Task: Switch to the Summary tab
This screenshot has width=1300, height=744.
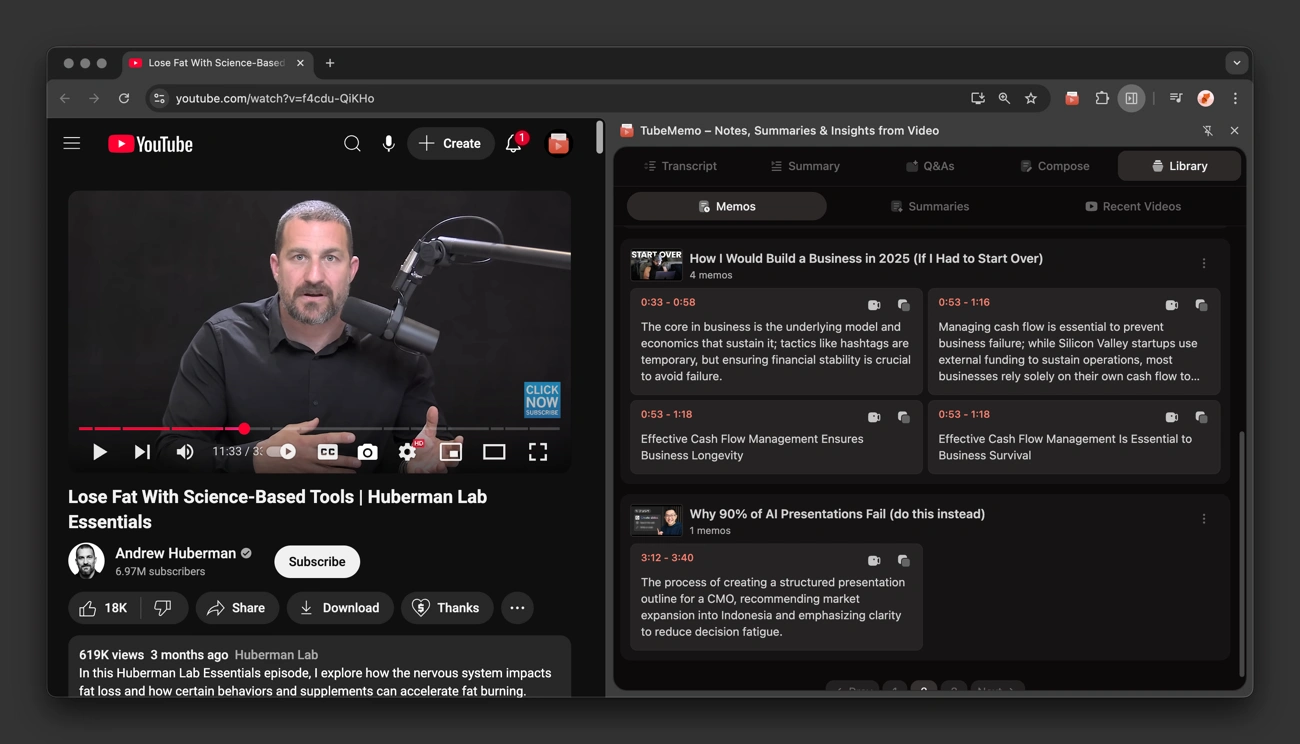Action: click(x=805, y=166)
